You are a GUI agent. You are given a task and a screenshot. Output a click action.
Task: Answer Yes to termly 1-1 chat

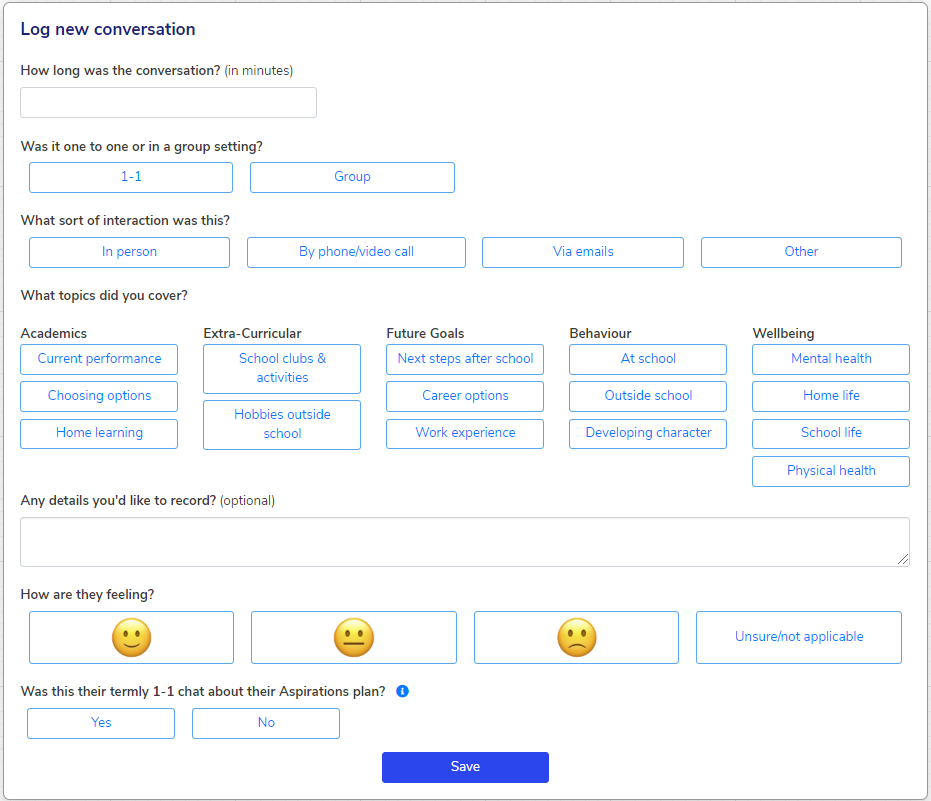click(x=101, y=723)
